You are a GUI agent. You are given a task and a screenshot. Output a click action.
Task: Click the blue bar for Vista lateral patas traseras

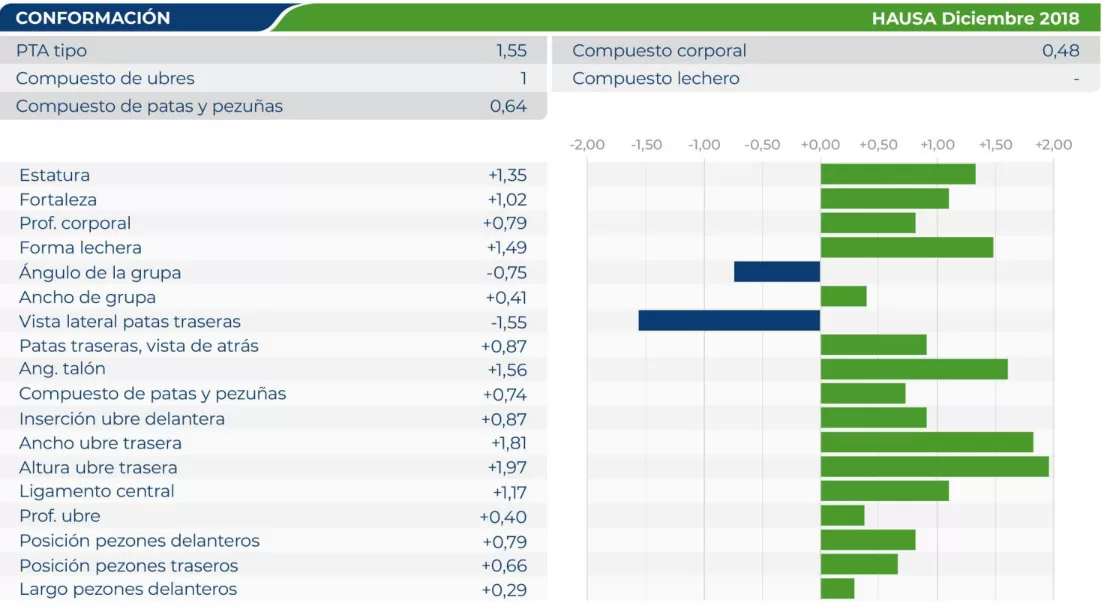coord(729,321)
